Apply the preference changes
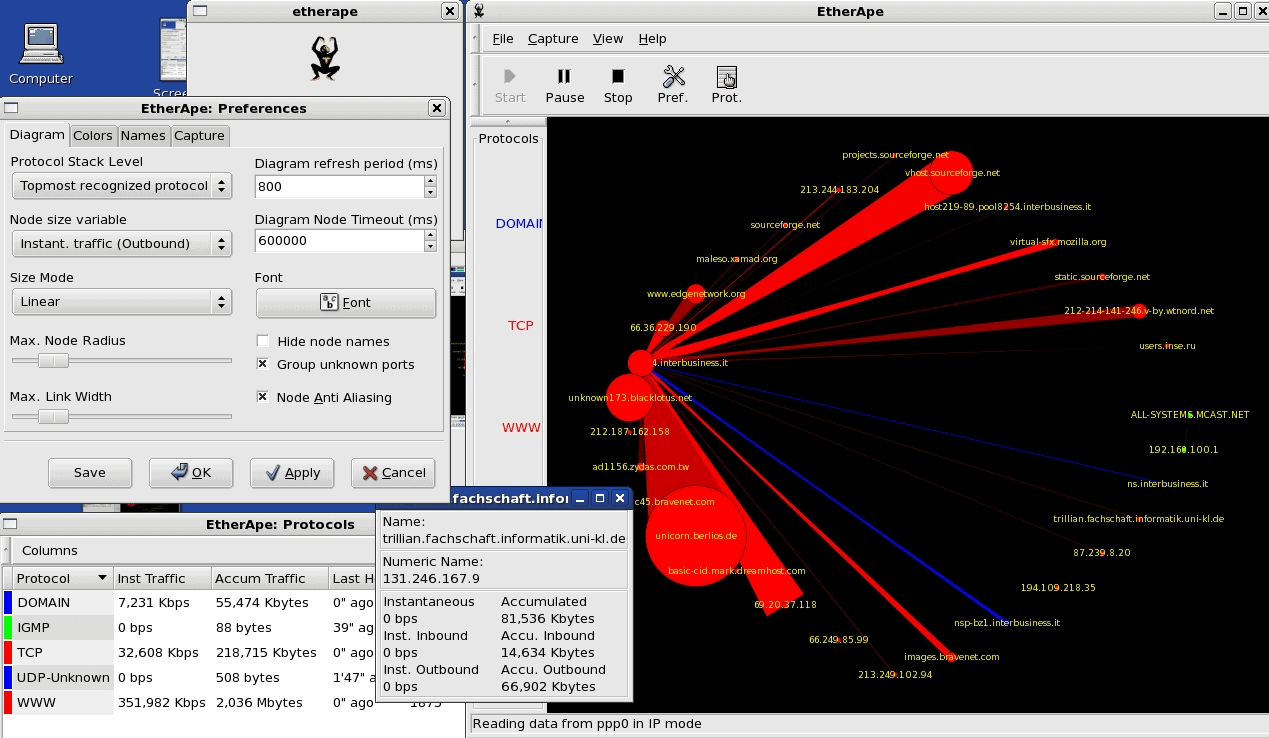Screen dimensions: 1269x738 point(291,473)
